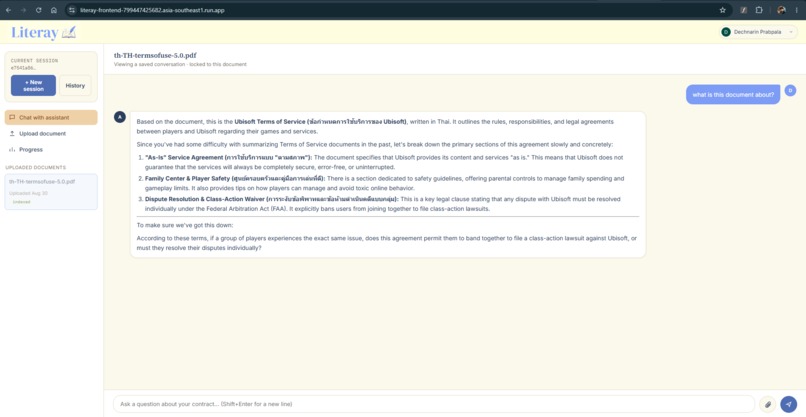
Task: Open the Dechnarin Prabpala account dropdown
Action: click(758, 32)
